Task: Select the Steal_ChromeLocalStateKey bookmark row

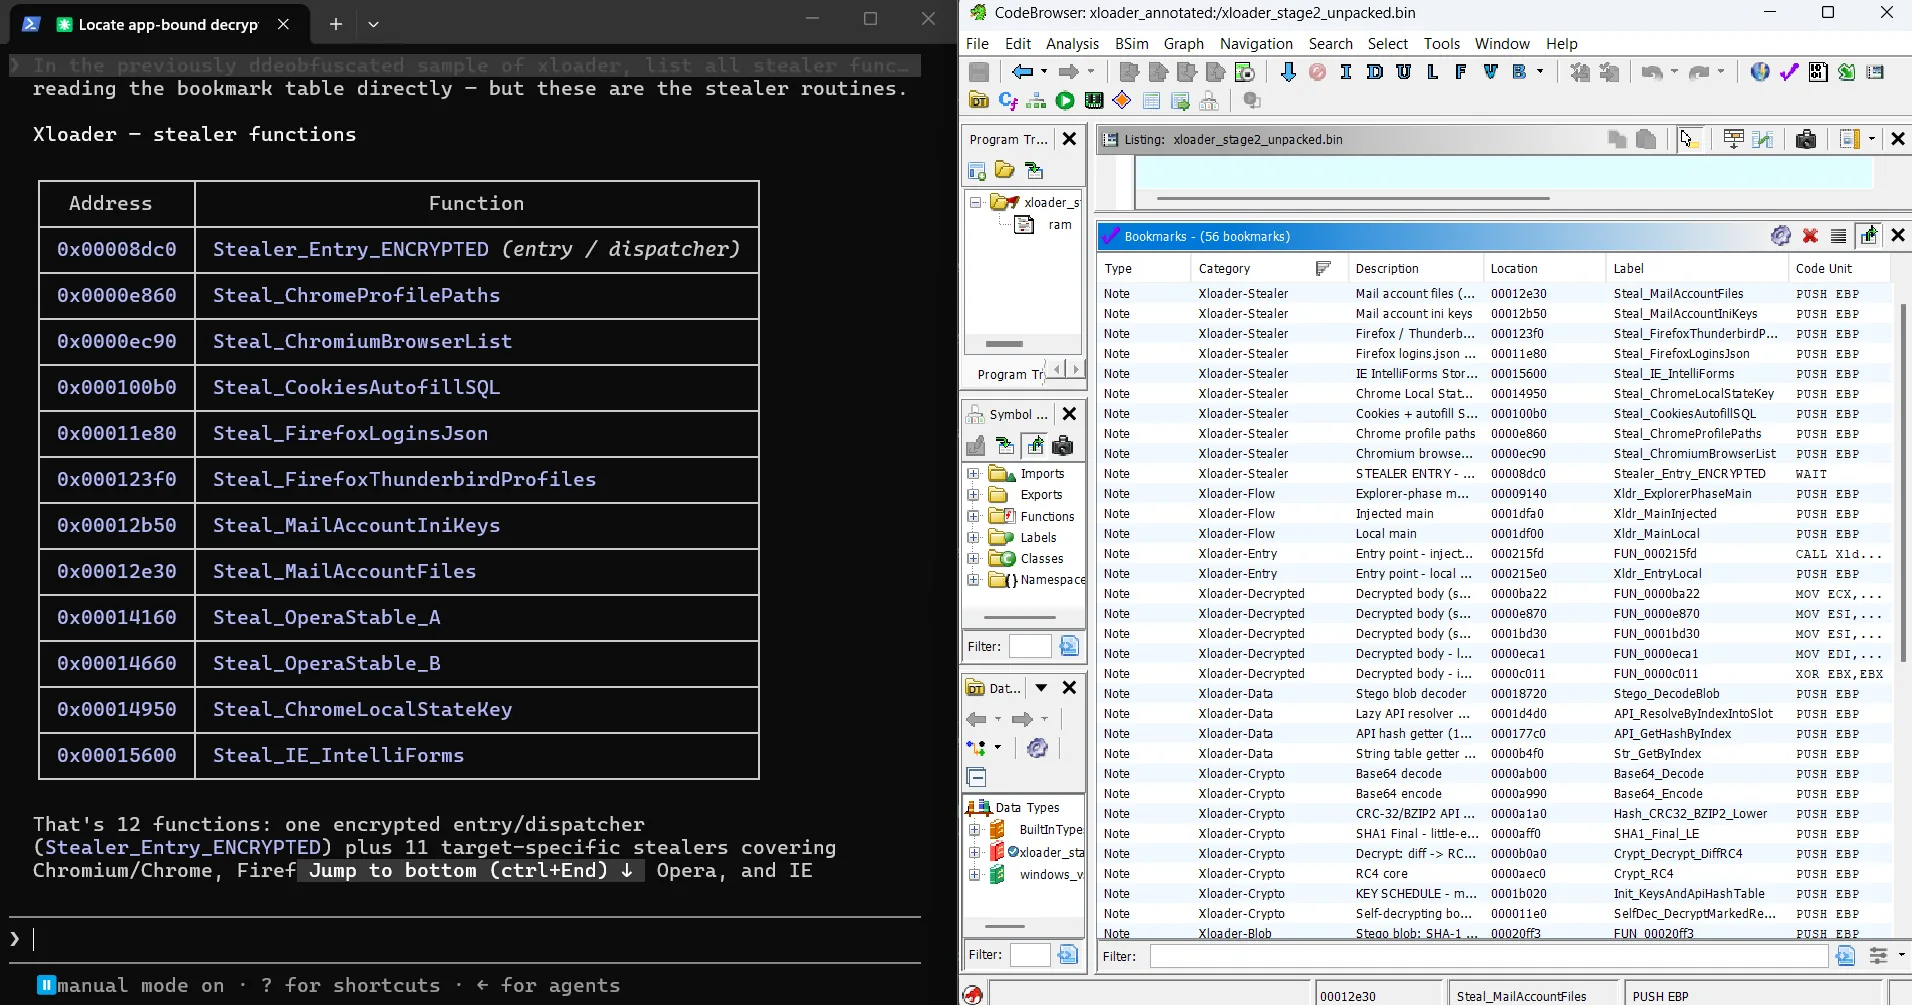Action: pos(1494,393)
